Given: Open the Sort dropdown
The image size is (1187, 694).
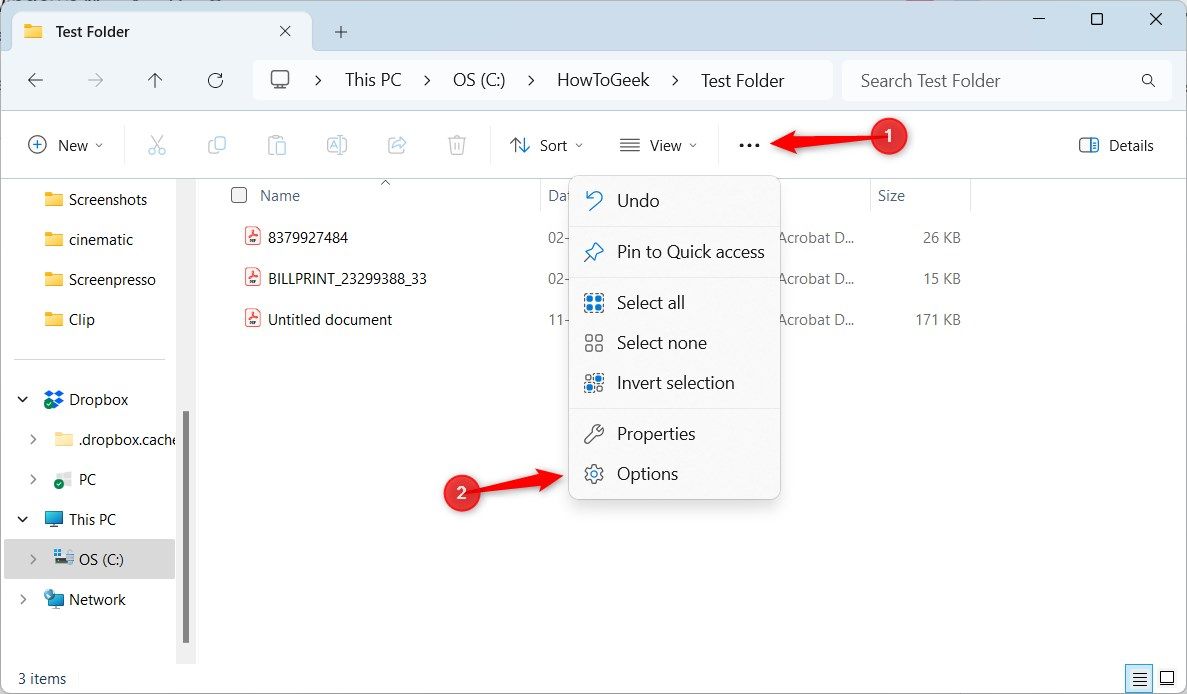Looking at the screenshot, I should pyautogui.click(x=547, y=145).
